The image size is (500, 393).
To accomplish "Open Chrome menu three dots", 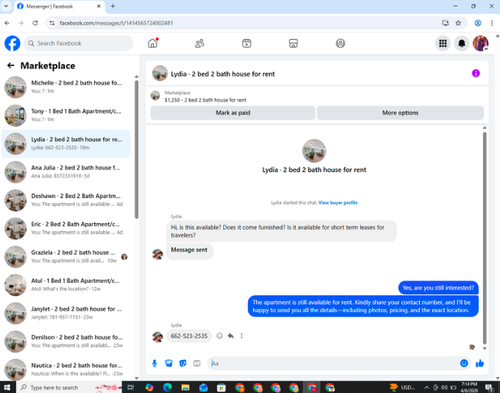I will [x=492, y=23].
